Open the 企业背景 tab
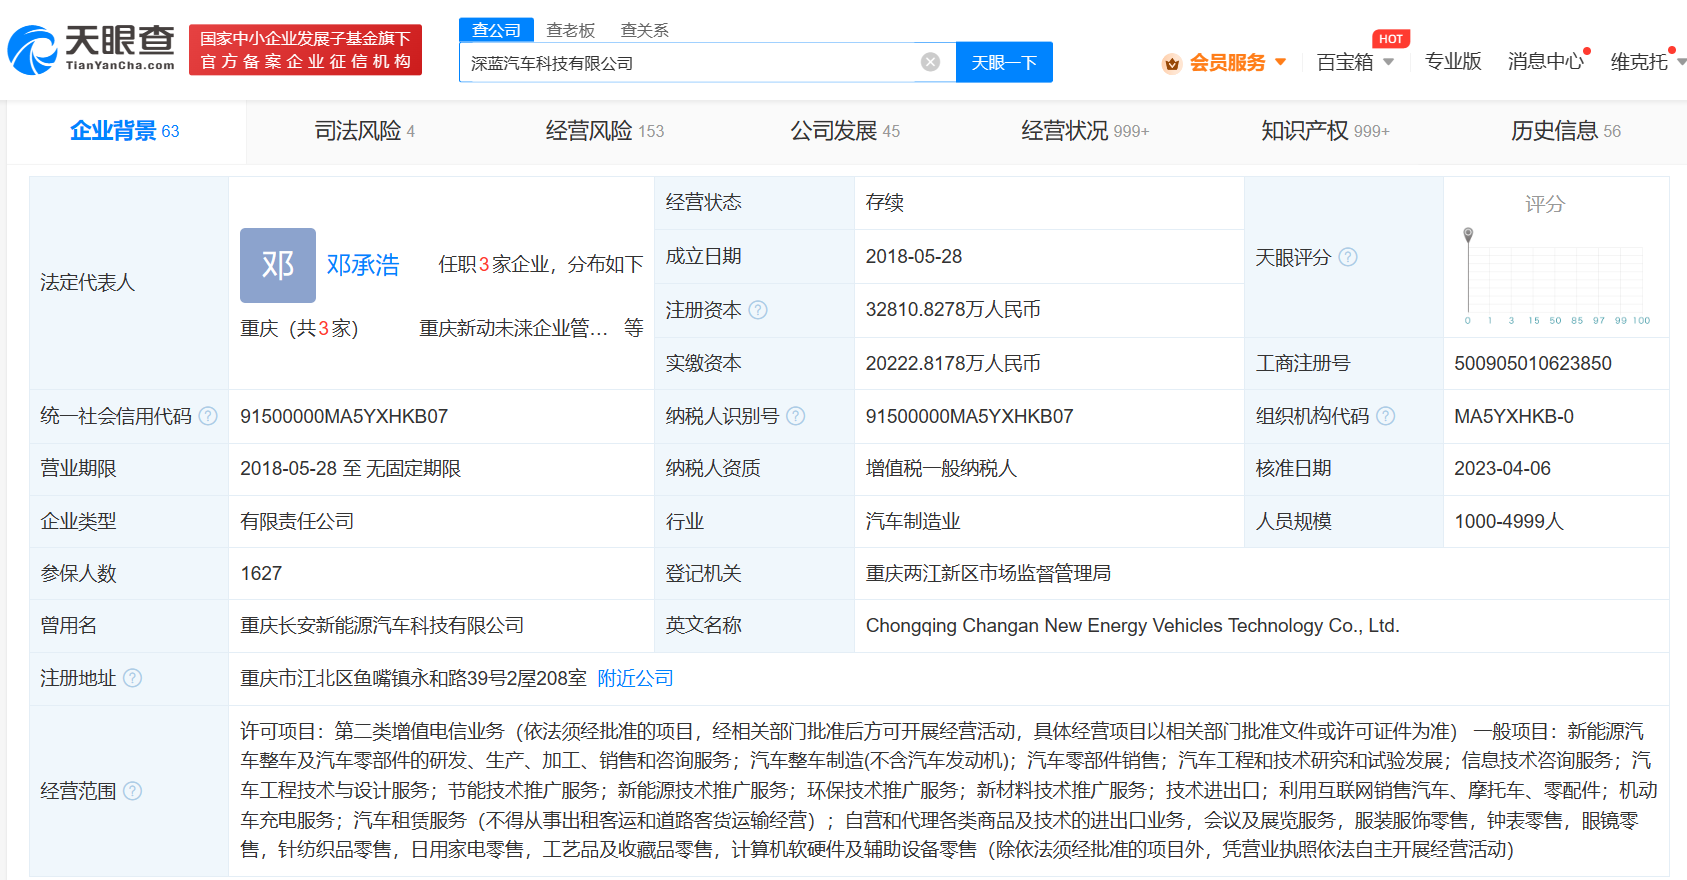 coord(125,131)
